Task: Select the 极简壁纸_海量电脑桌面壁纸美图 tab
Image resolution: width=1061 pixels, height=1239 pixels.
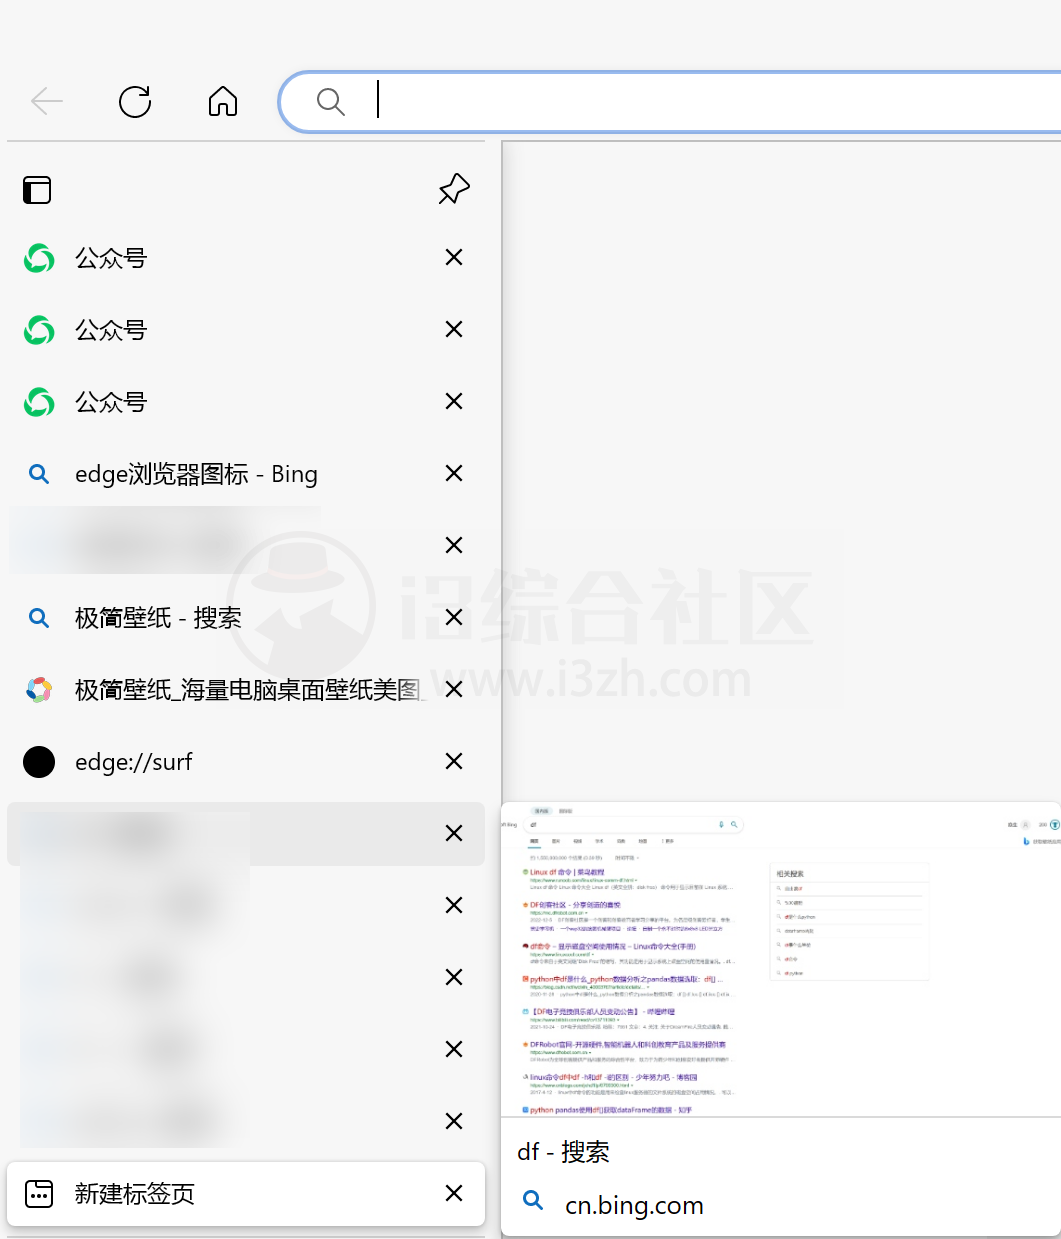Action: [x=246, y=690]
